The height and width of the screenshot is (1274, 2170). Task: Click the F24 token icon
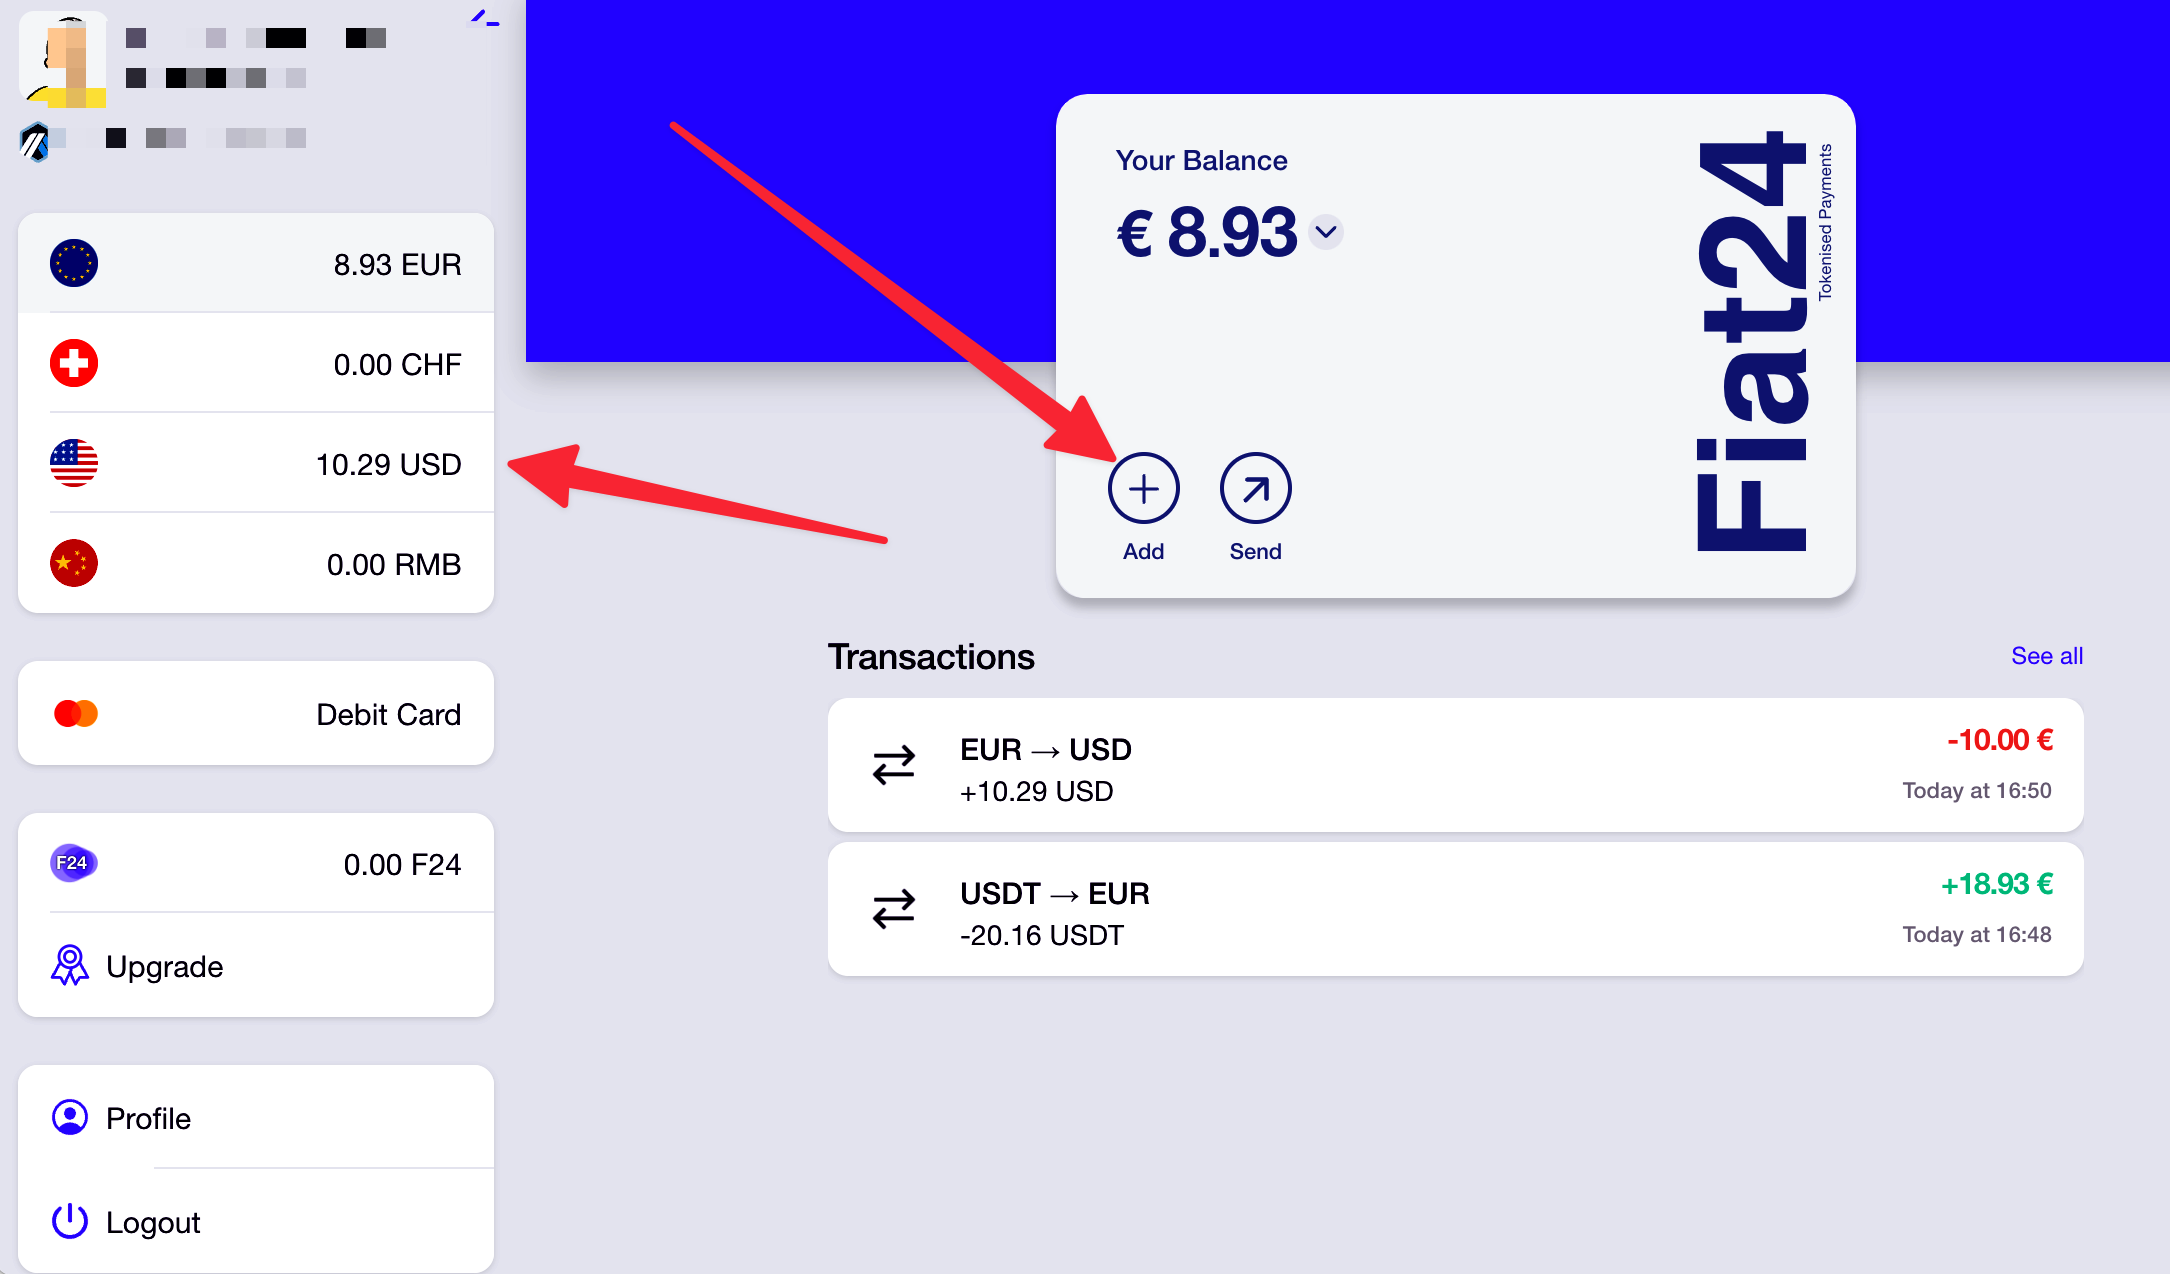point(73,863)
